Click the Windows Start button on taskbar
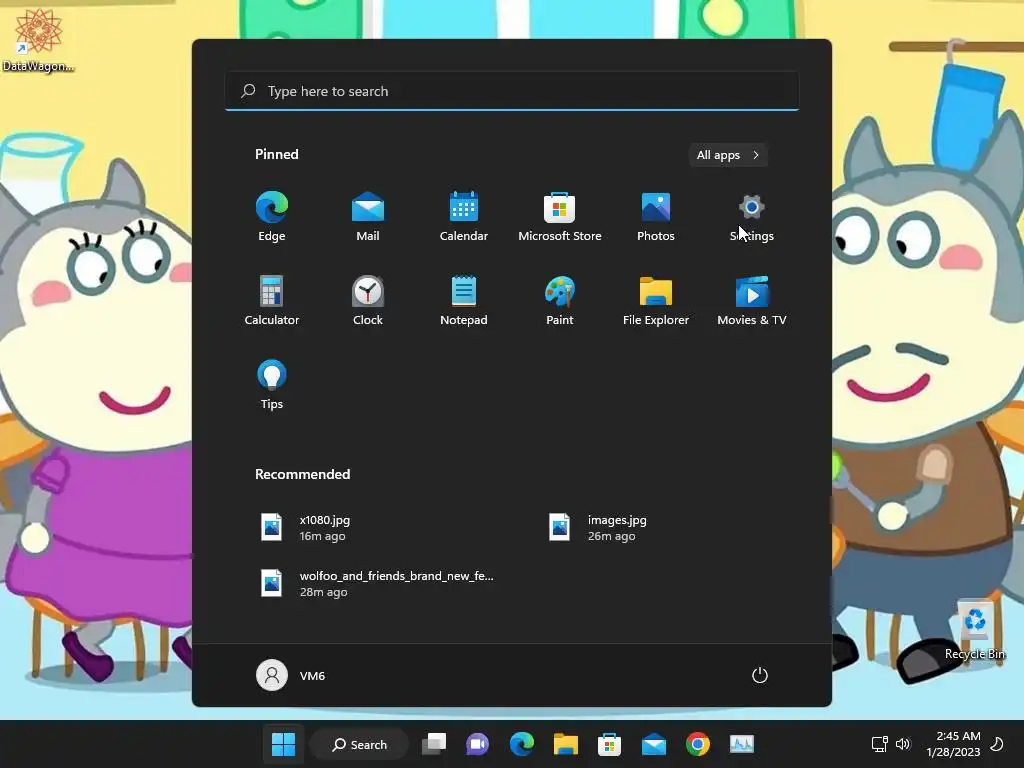 point(283,744)
